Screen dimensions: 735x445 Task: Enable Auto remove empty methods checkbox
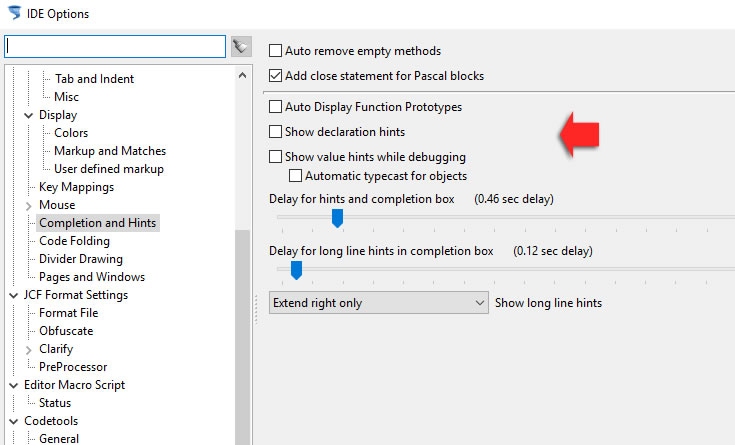[275, 51]
